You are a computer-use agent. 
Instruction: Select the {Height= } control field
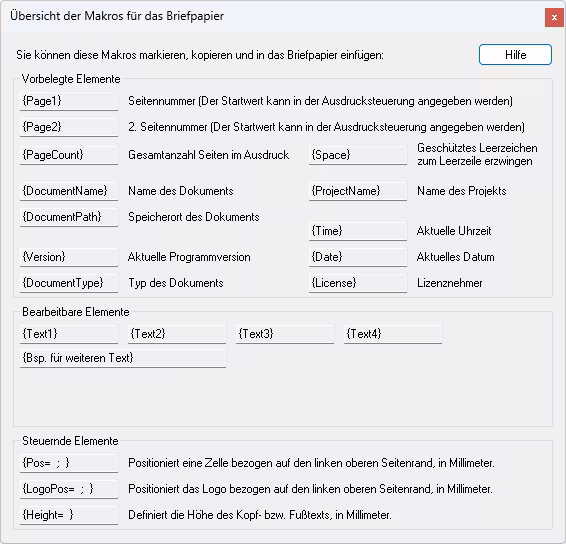click(69, 515)
